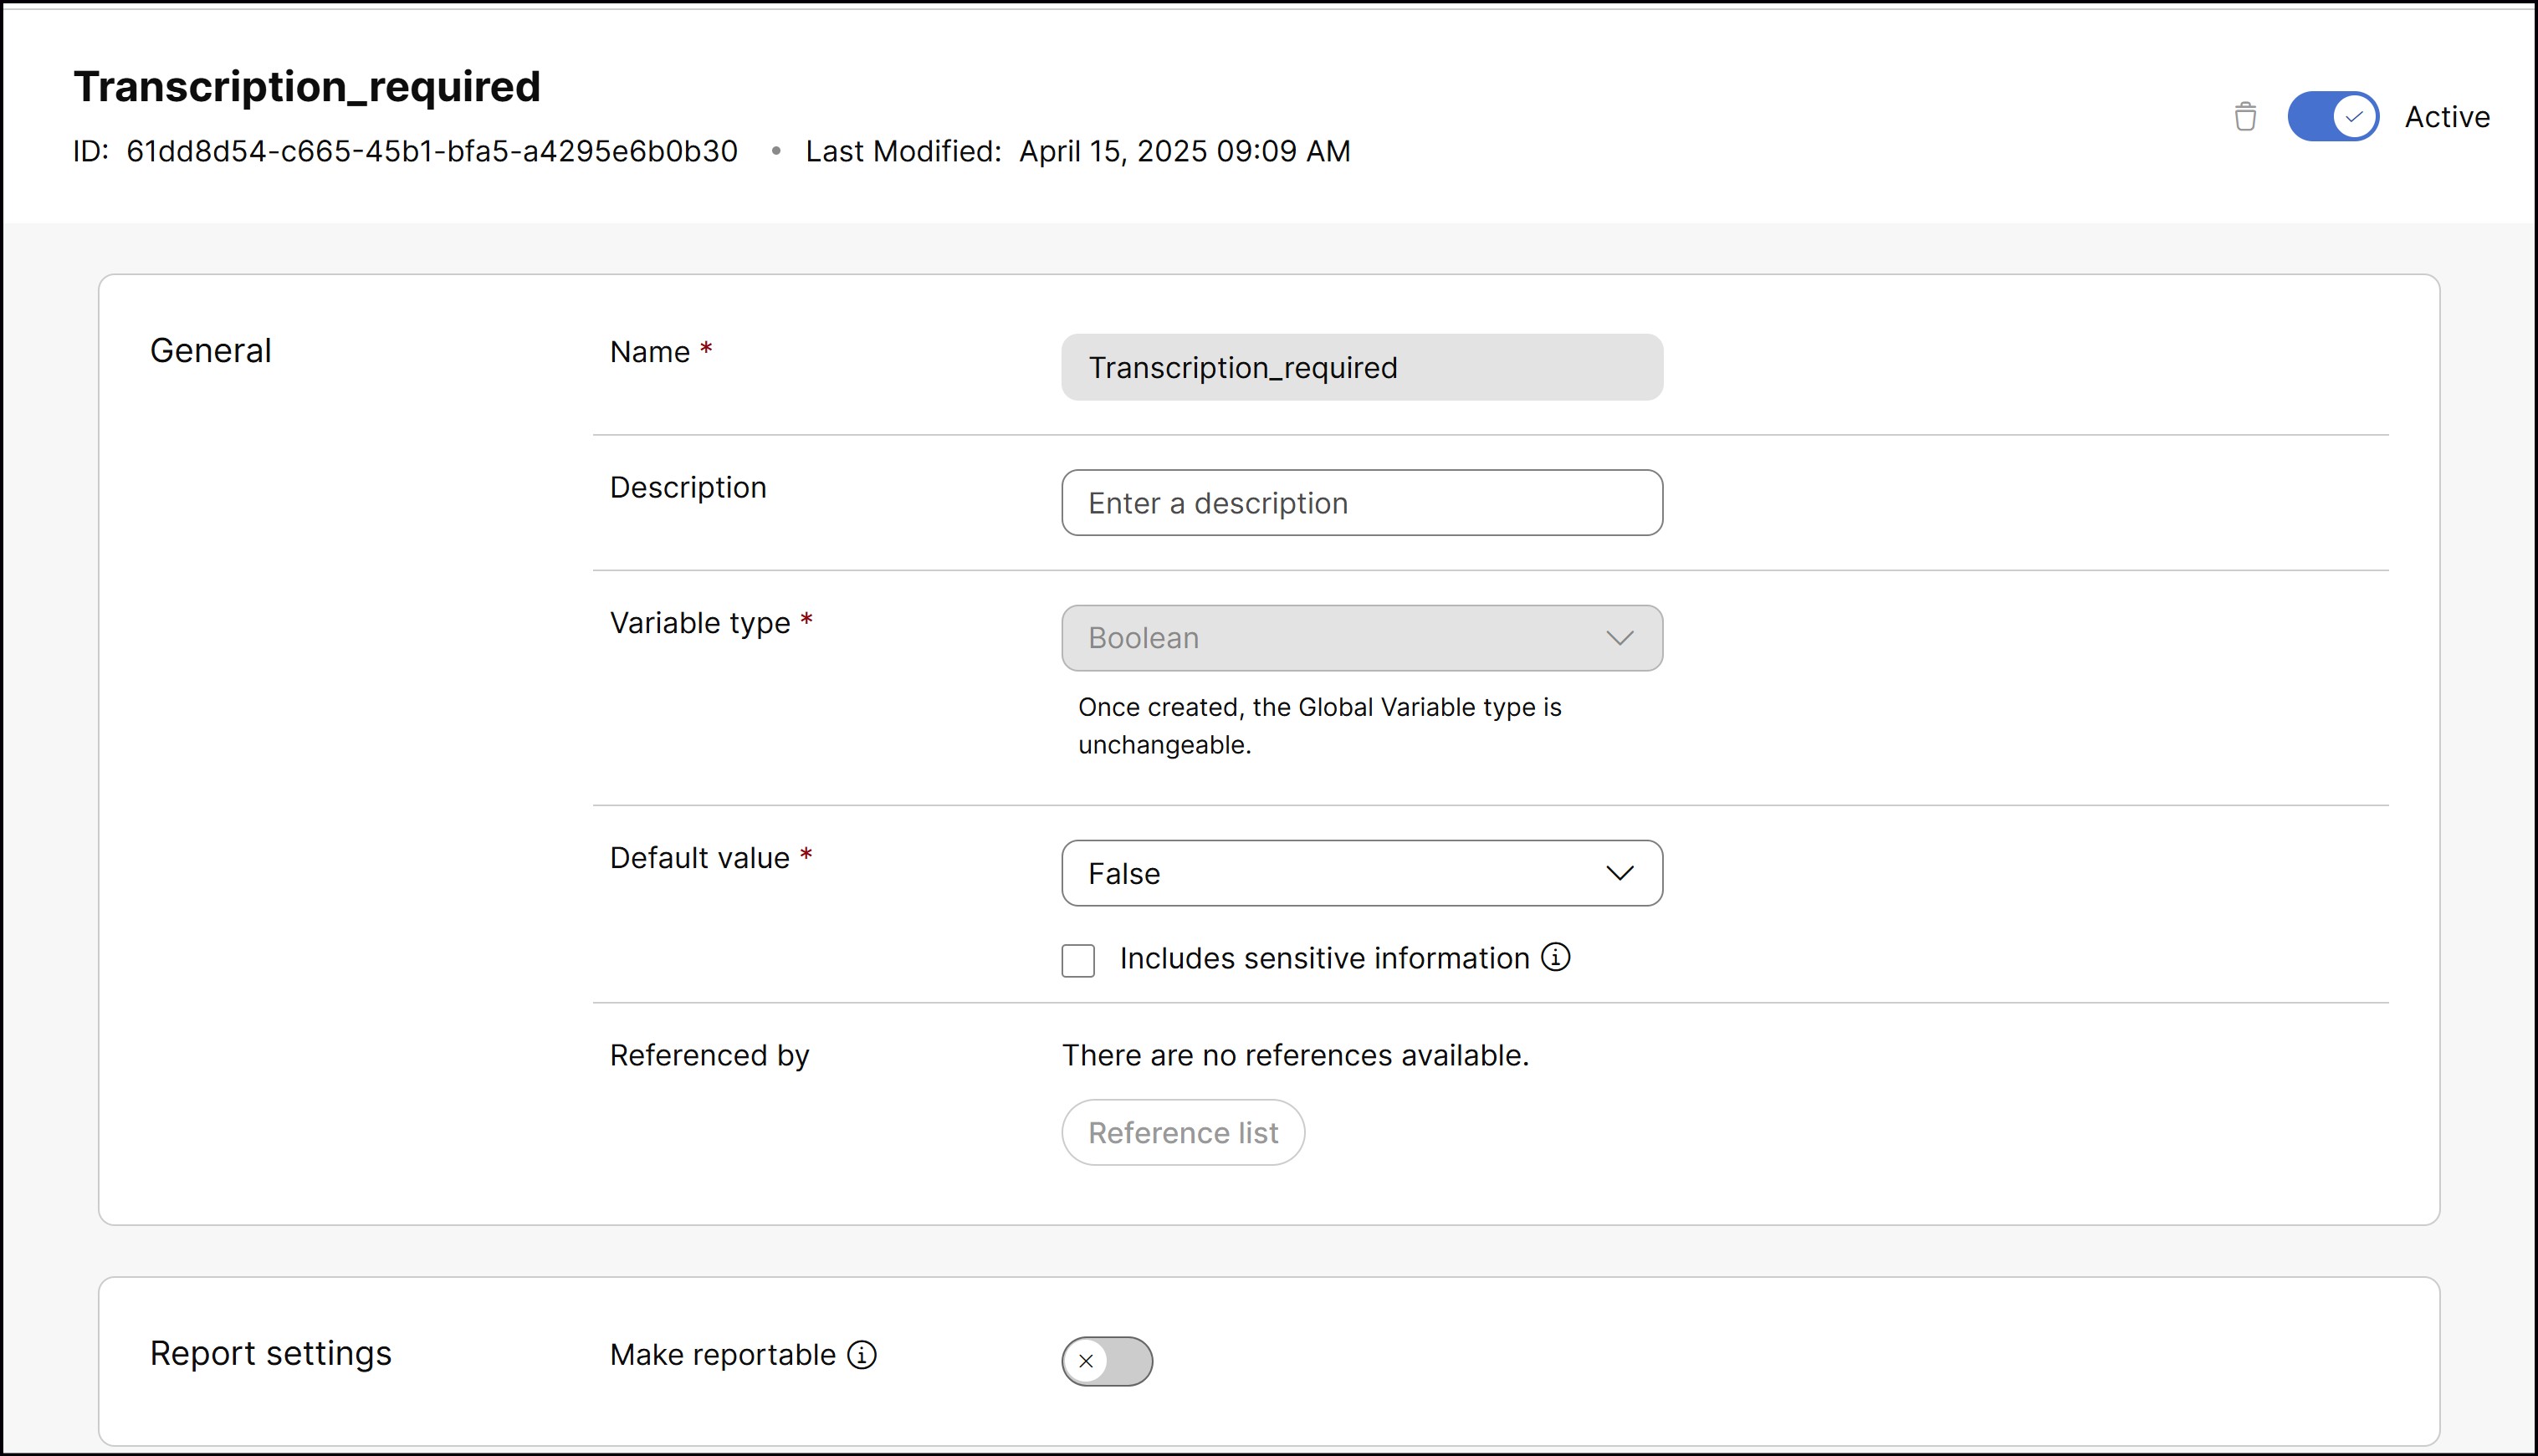Click info icon beside sensitive information
Viewport: 2538px width, 1456px height.
click(x=1556, y=957)
